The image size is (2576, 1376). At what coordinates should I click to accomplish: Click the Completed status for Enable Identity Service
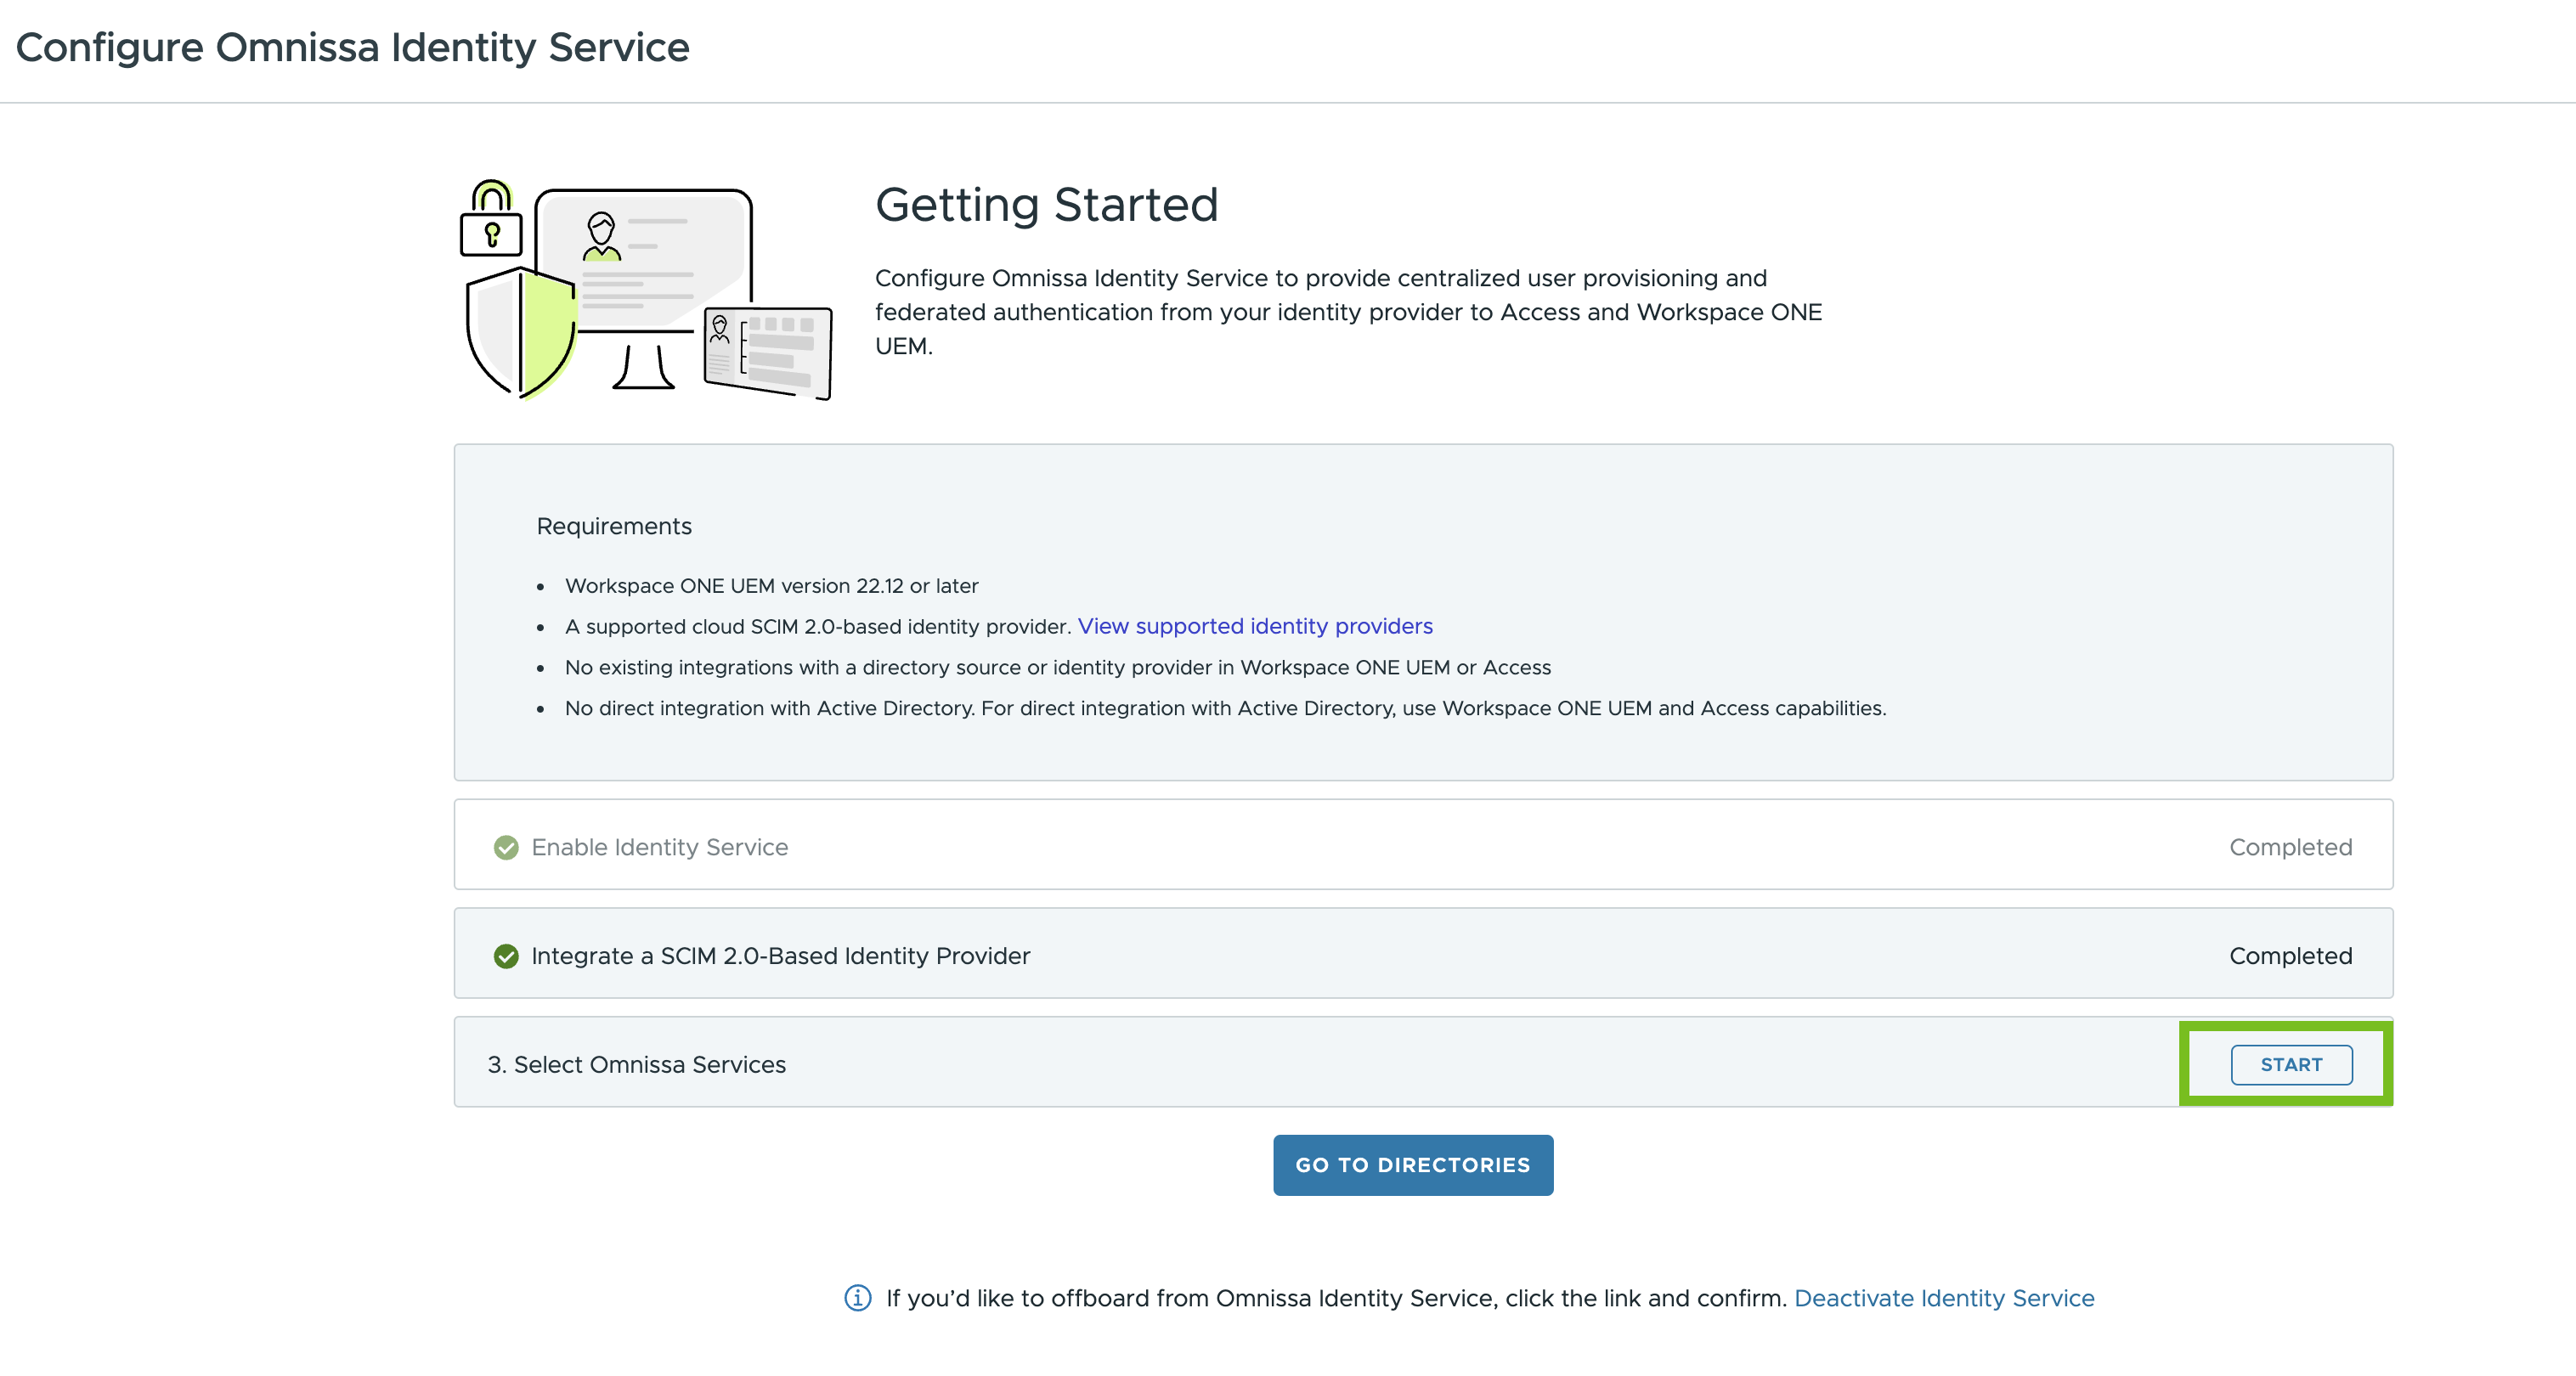point(2290,848)
